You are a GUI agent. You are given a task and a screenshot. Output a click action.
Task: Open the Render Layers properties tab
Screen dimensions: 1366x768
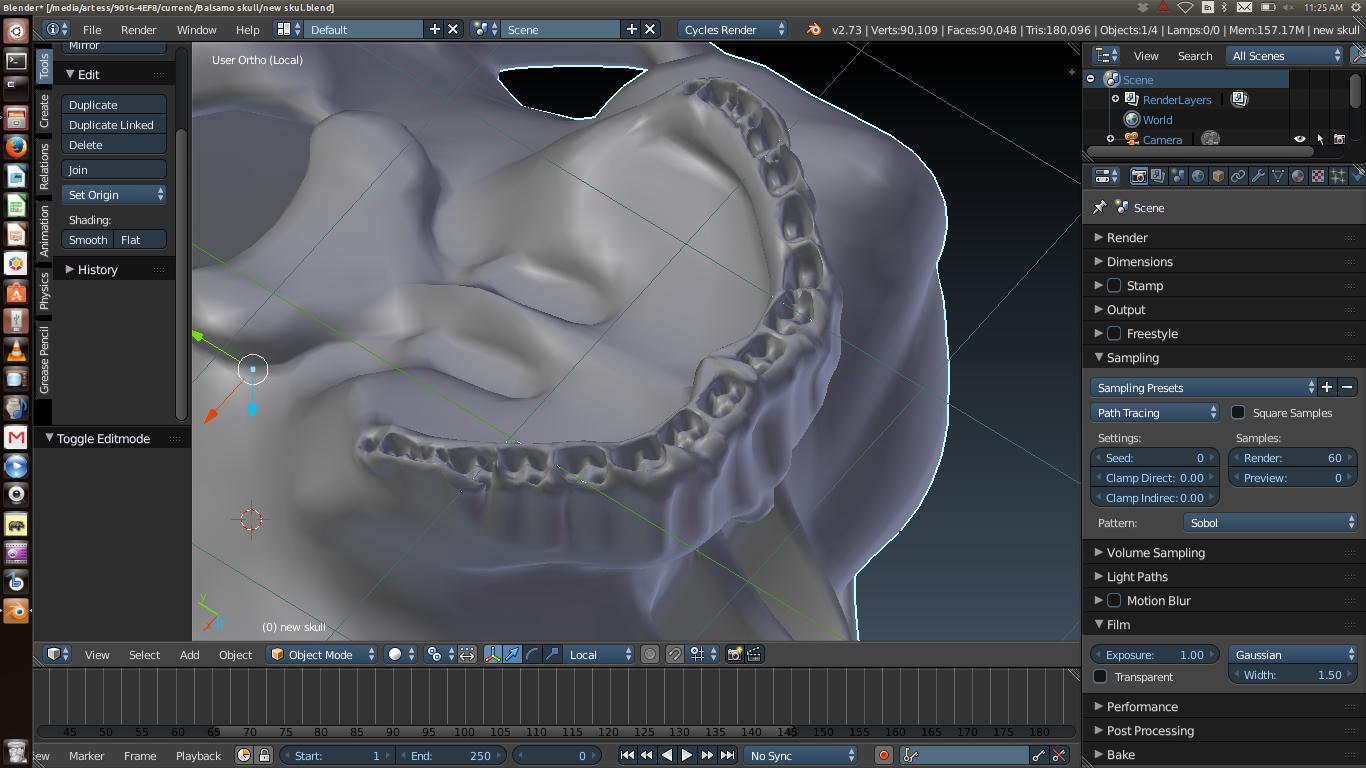pyautogui.click(x=1158, y=176)
